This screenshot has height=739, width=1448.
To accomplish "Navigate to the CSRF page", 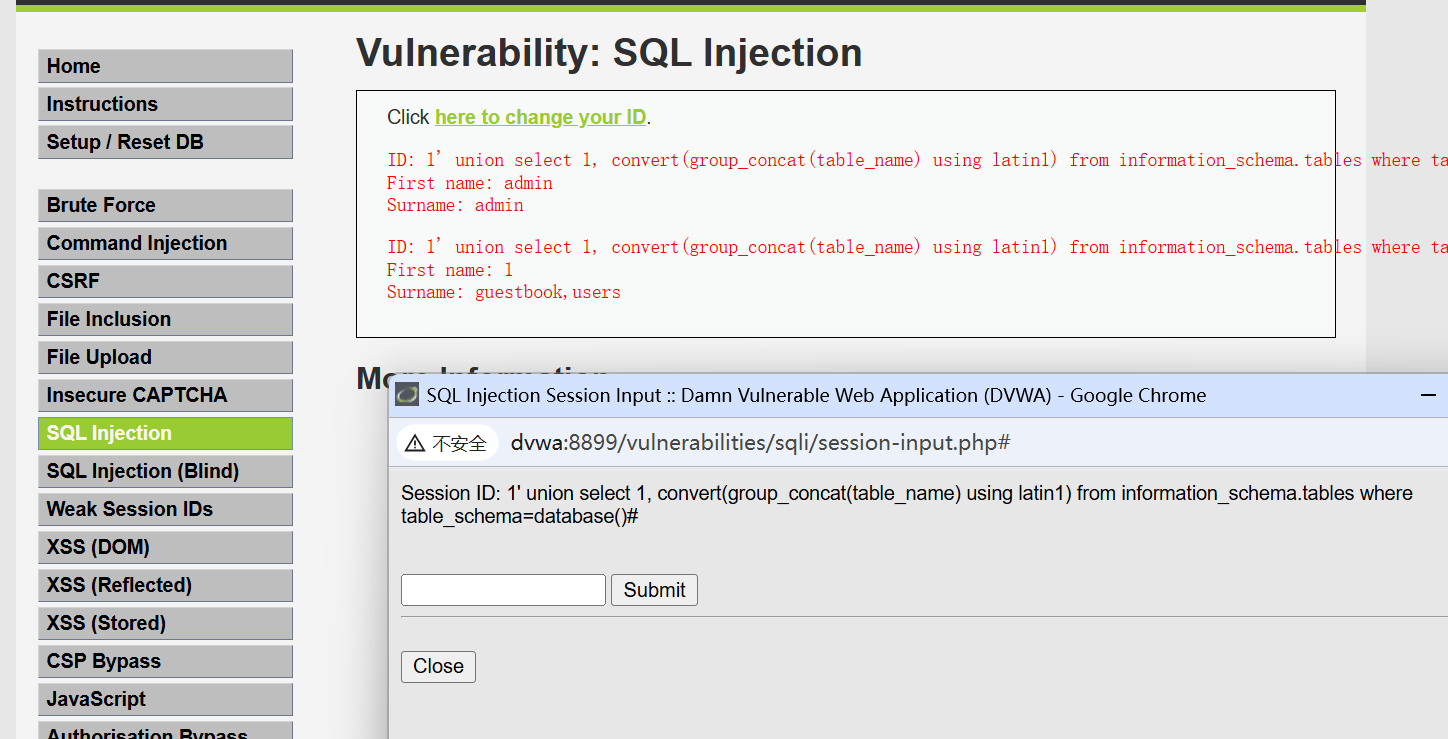I will [x=165, y=281].
